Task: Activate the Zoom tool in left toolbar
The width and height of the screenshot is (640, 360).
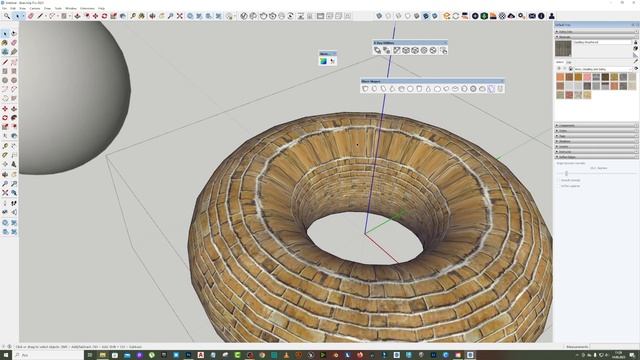Action: (5, 184)
